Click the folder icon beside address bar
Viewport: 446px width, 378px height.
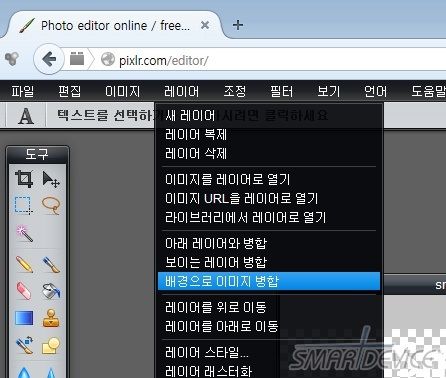pos(77,59)
